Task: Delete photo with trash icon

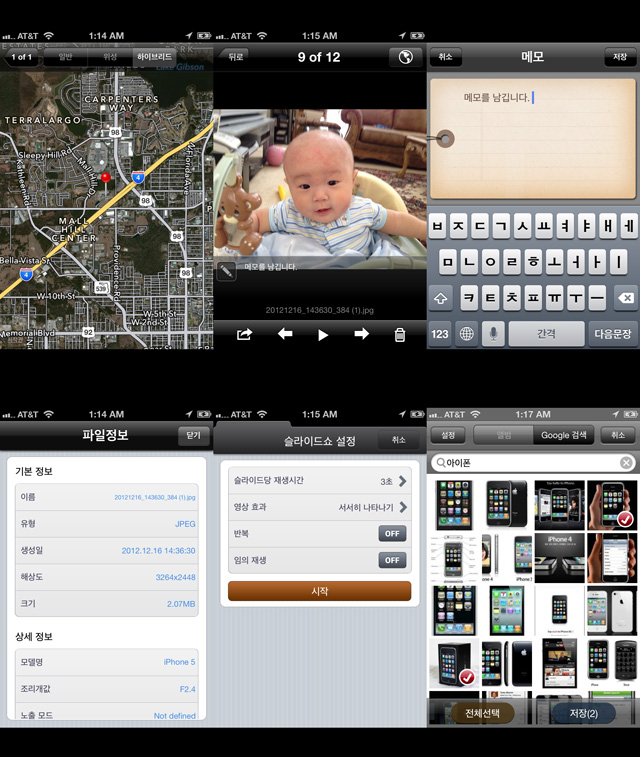Action: tap(400, 335)
